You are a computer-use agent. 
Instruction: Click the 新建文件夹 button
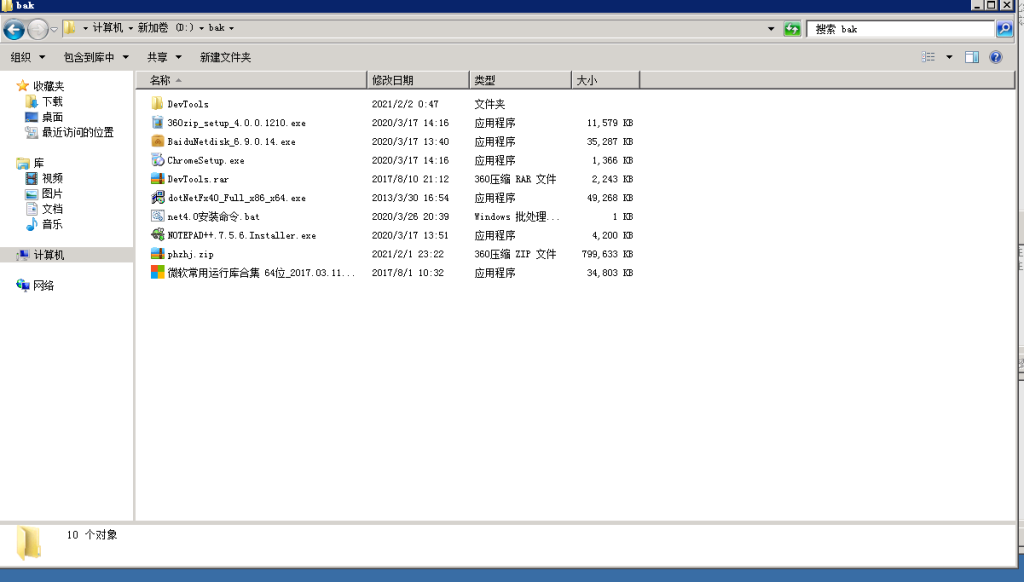coord(225,57)
